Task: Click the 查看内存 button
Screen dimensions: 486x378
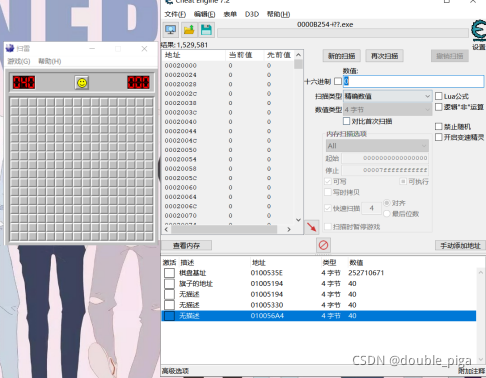Action: (x=186, y=246)
